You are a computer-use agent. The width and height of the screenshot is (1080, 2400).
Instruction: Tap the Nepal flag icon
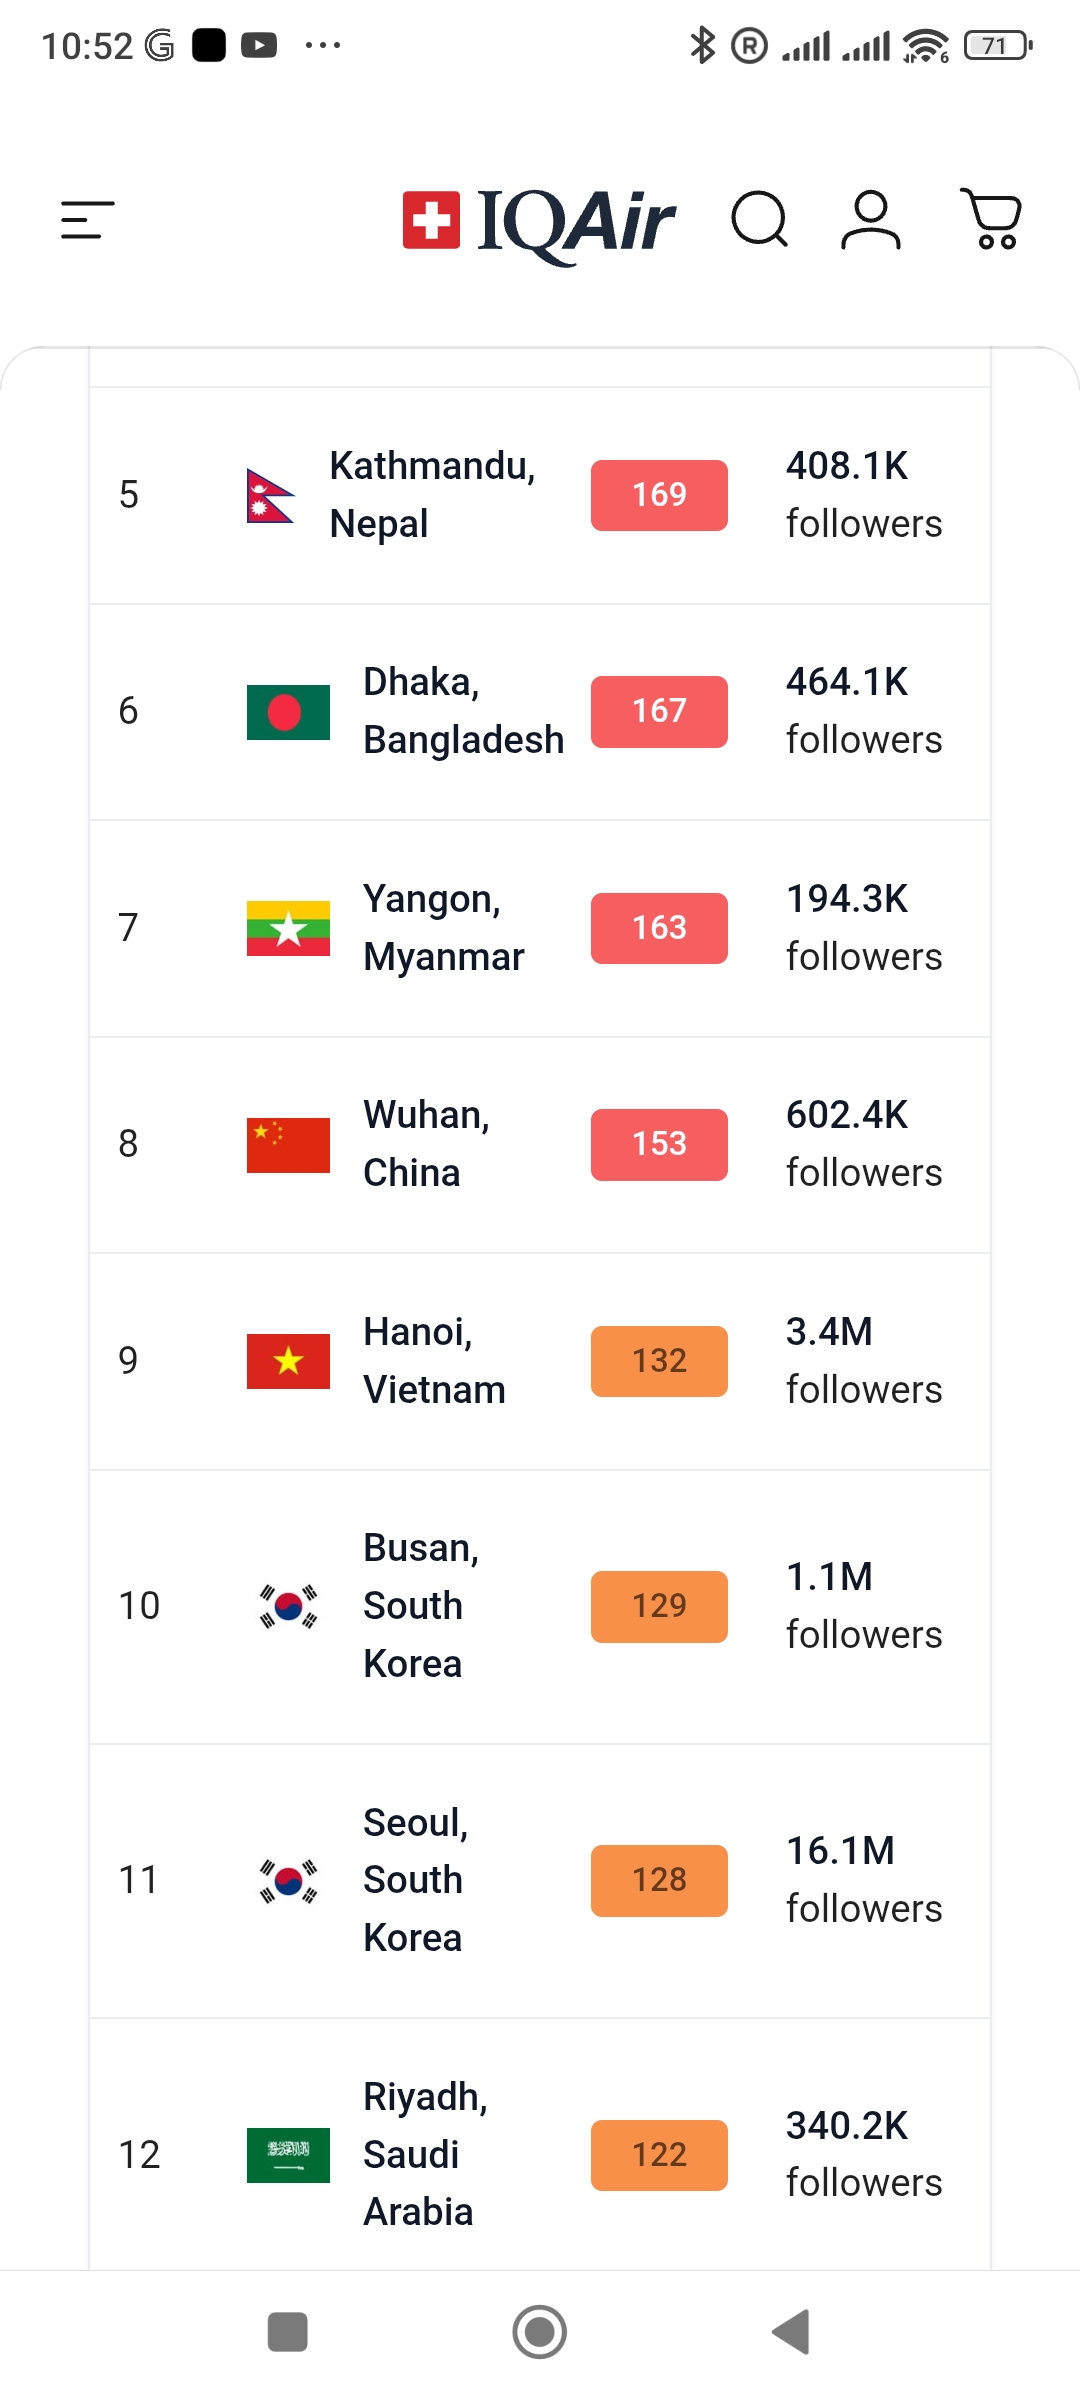click(270, 495)
